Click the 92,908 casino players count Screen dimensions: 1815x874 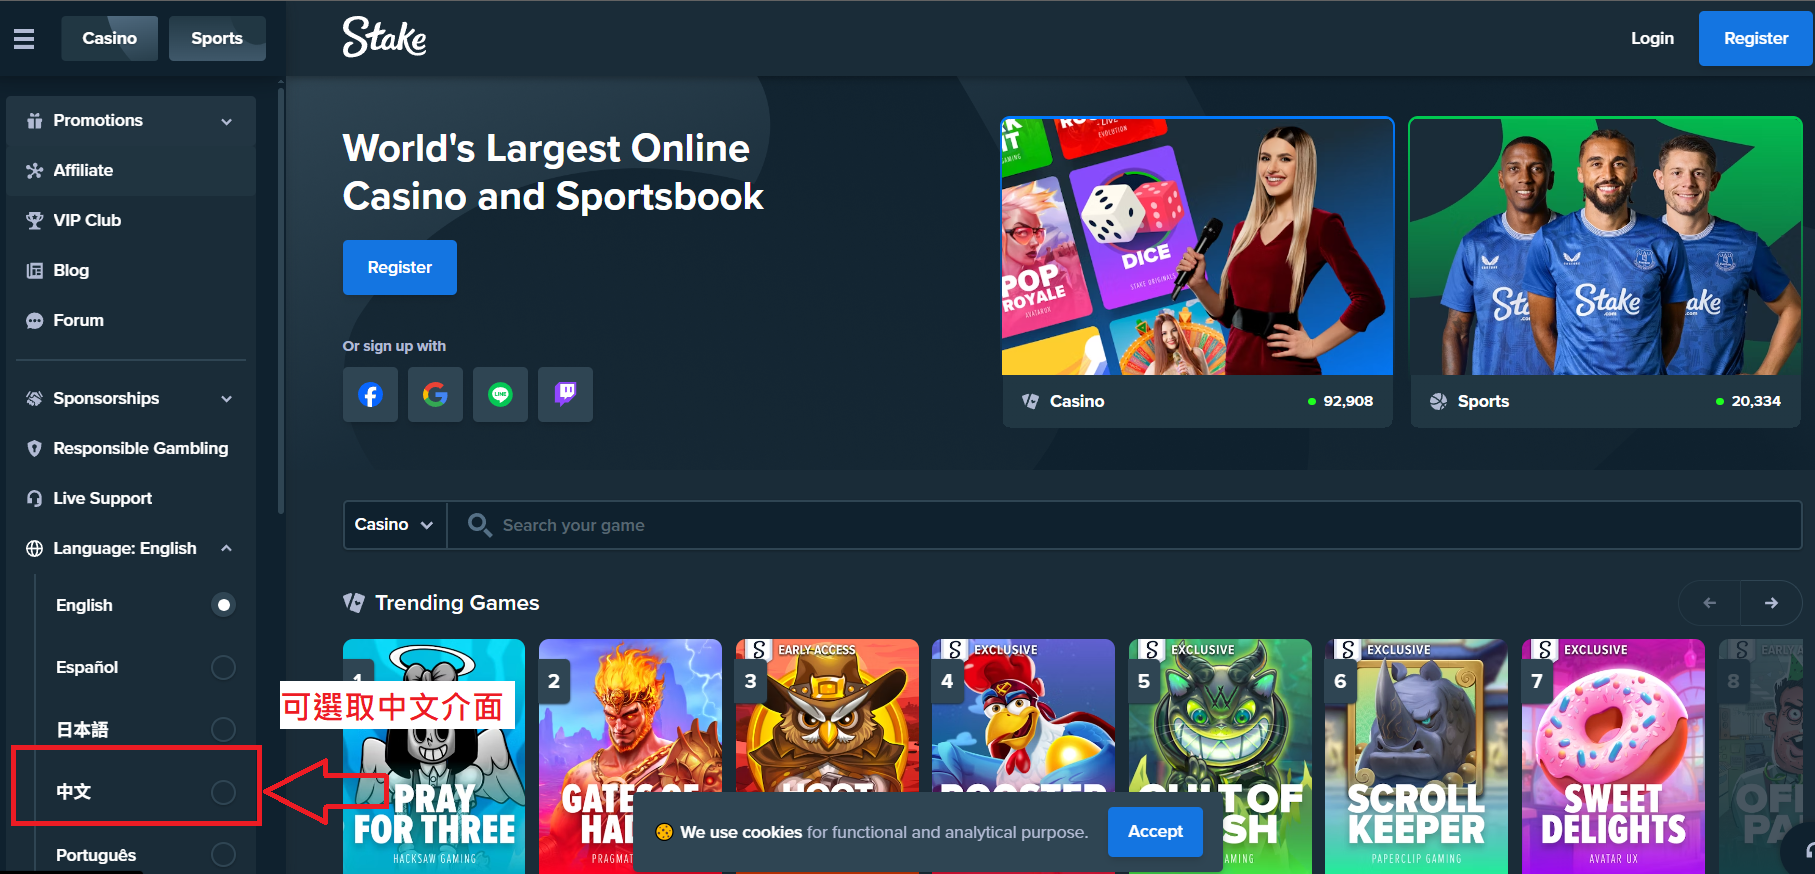point(1348,401)
